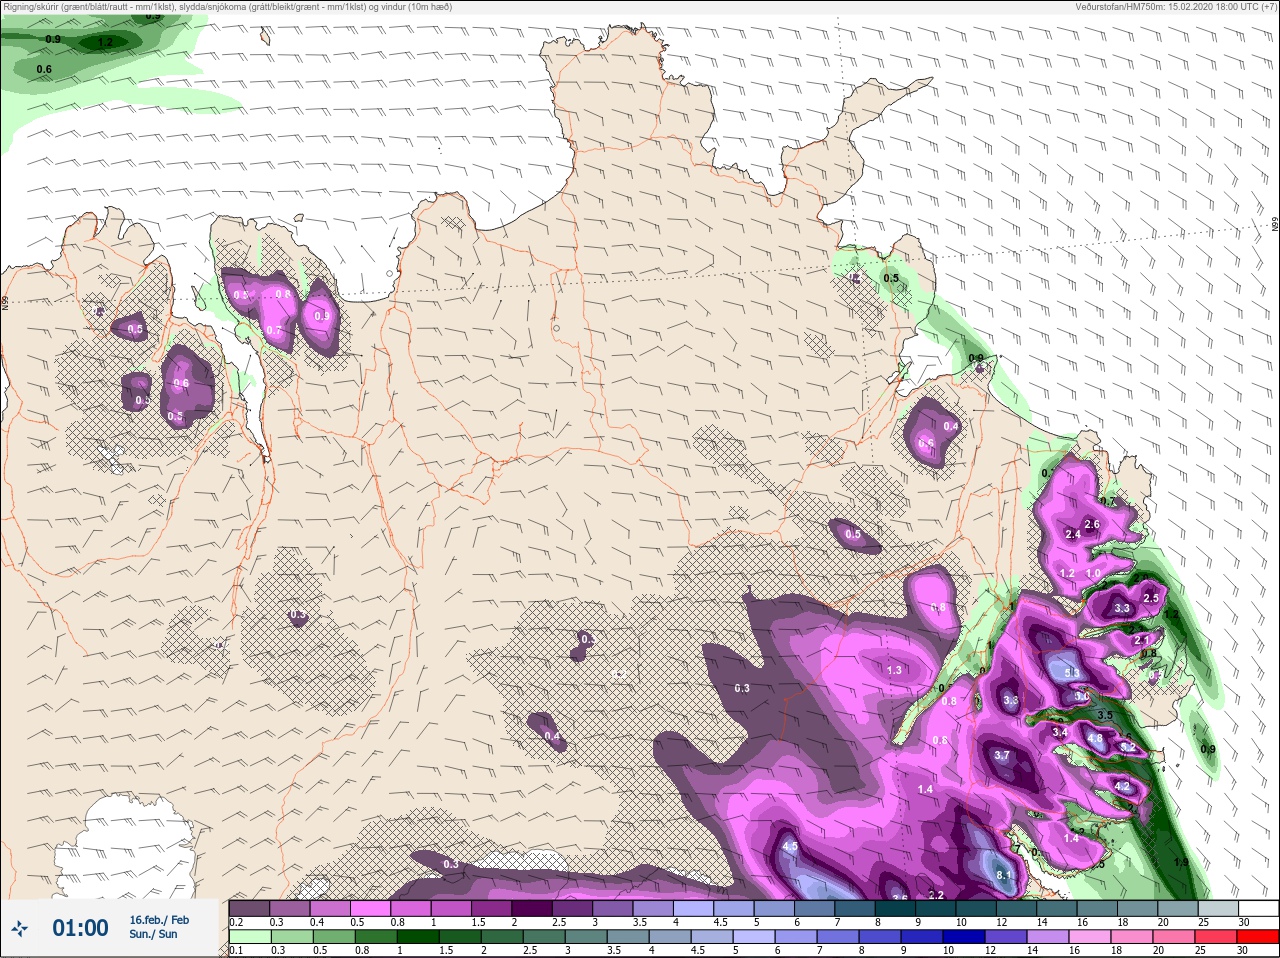This screenshot has width=1280, height=958.
Task: Click the 1.3 precipitation value on the map
Action: coord(894,670)
